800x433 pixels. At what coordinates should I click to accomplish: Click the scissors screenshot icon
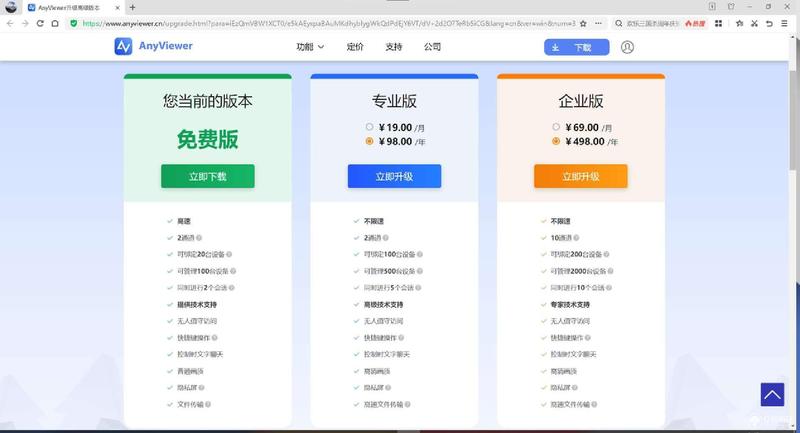point(754,23)
